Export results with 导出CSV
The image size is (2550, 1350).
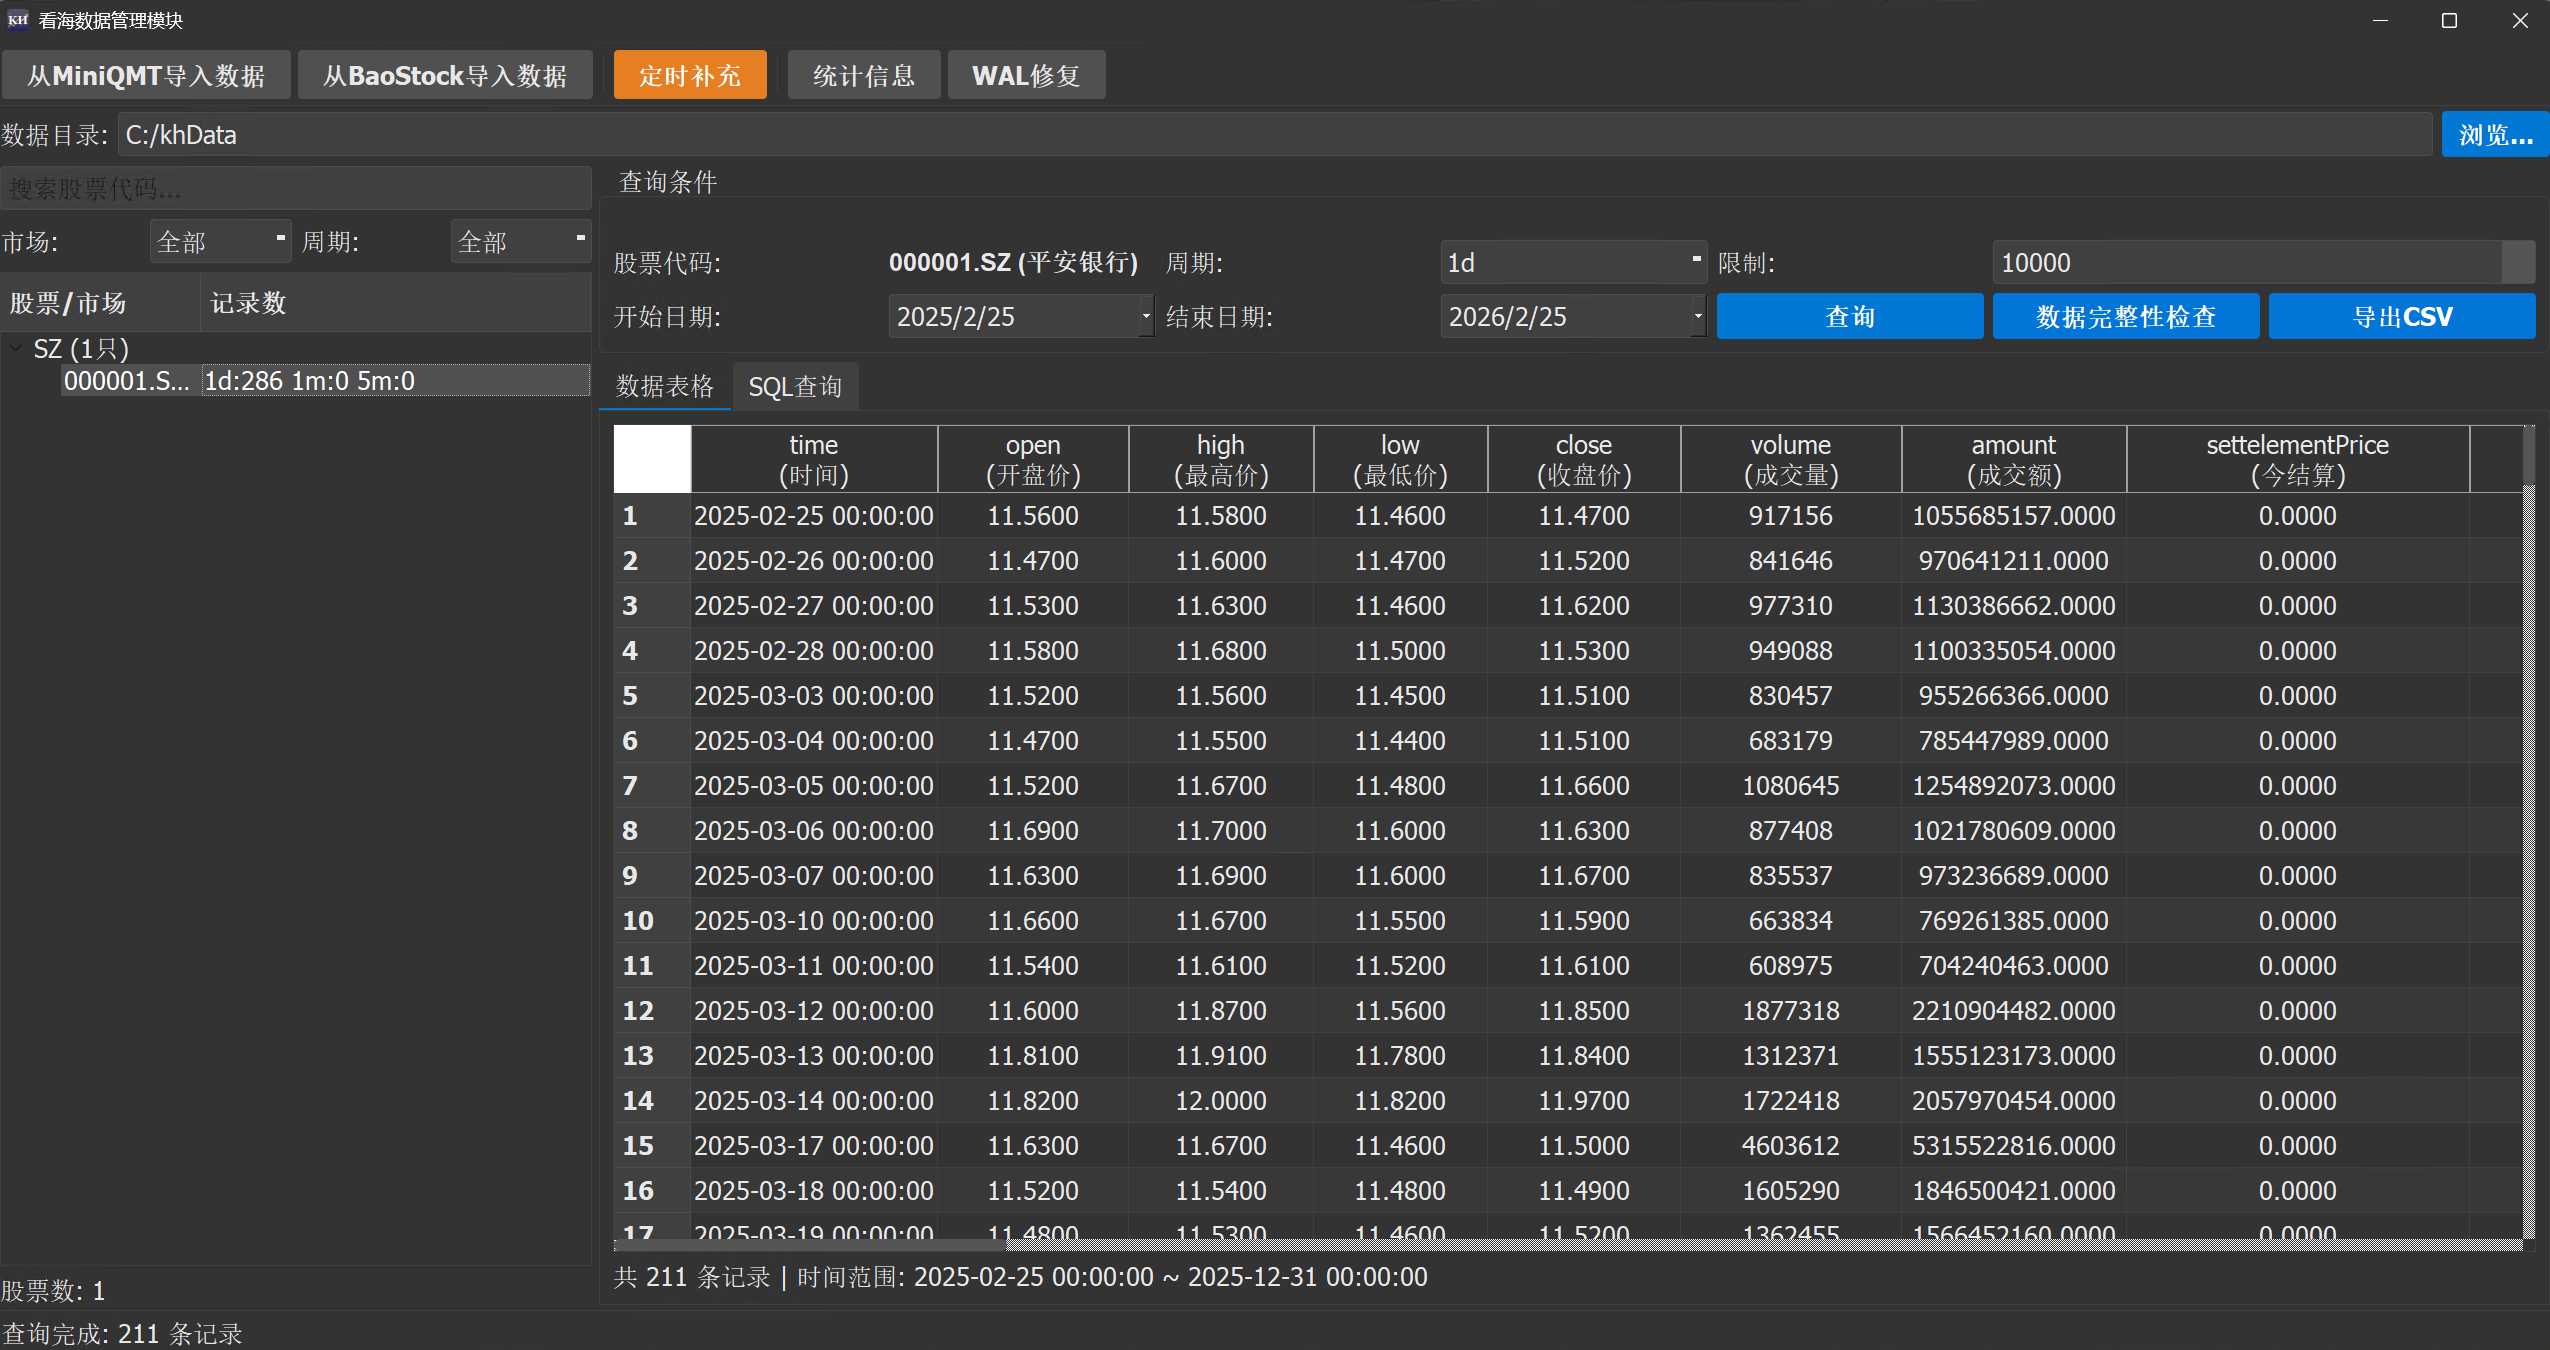(2401, 317)
